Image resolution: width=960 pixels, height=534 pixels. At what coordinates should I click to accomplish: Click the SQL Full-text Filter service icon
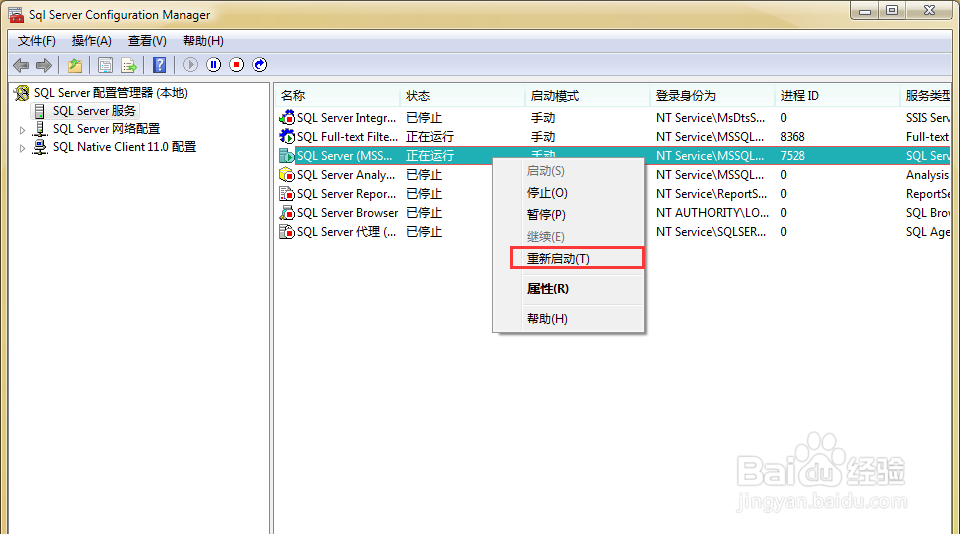287,137
